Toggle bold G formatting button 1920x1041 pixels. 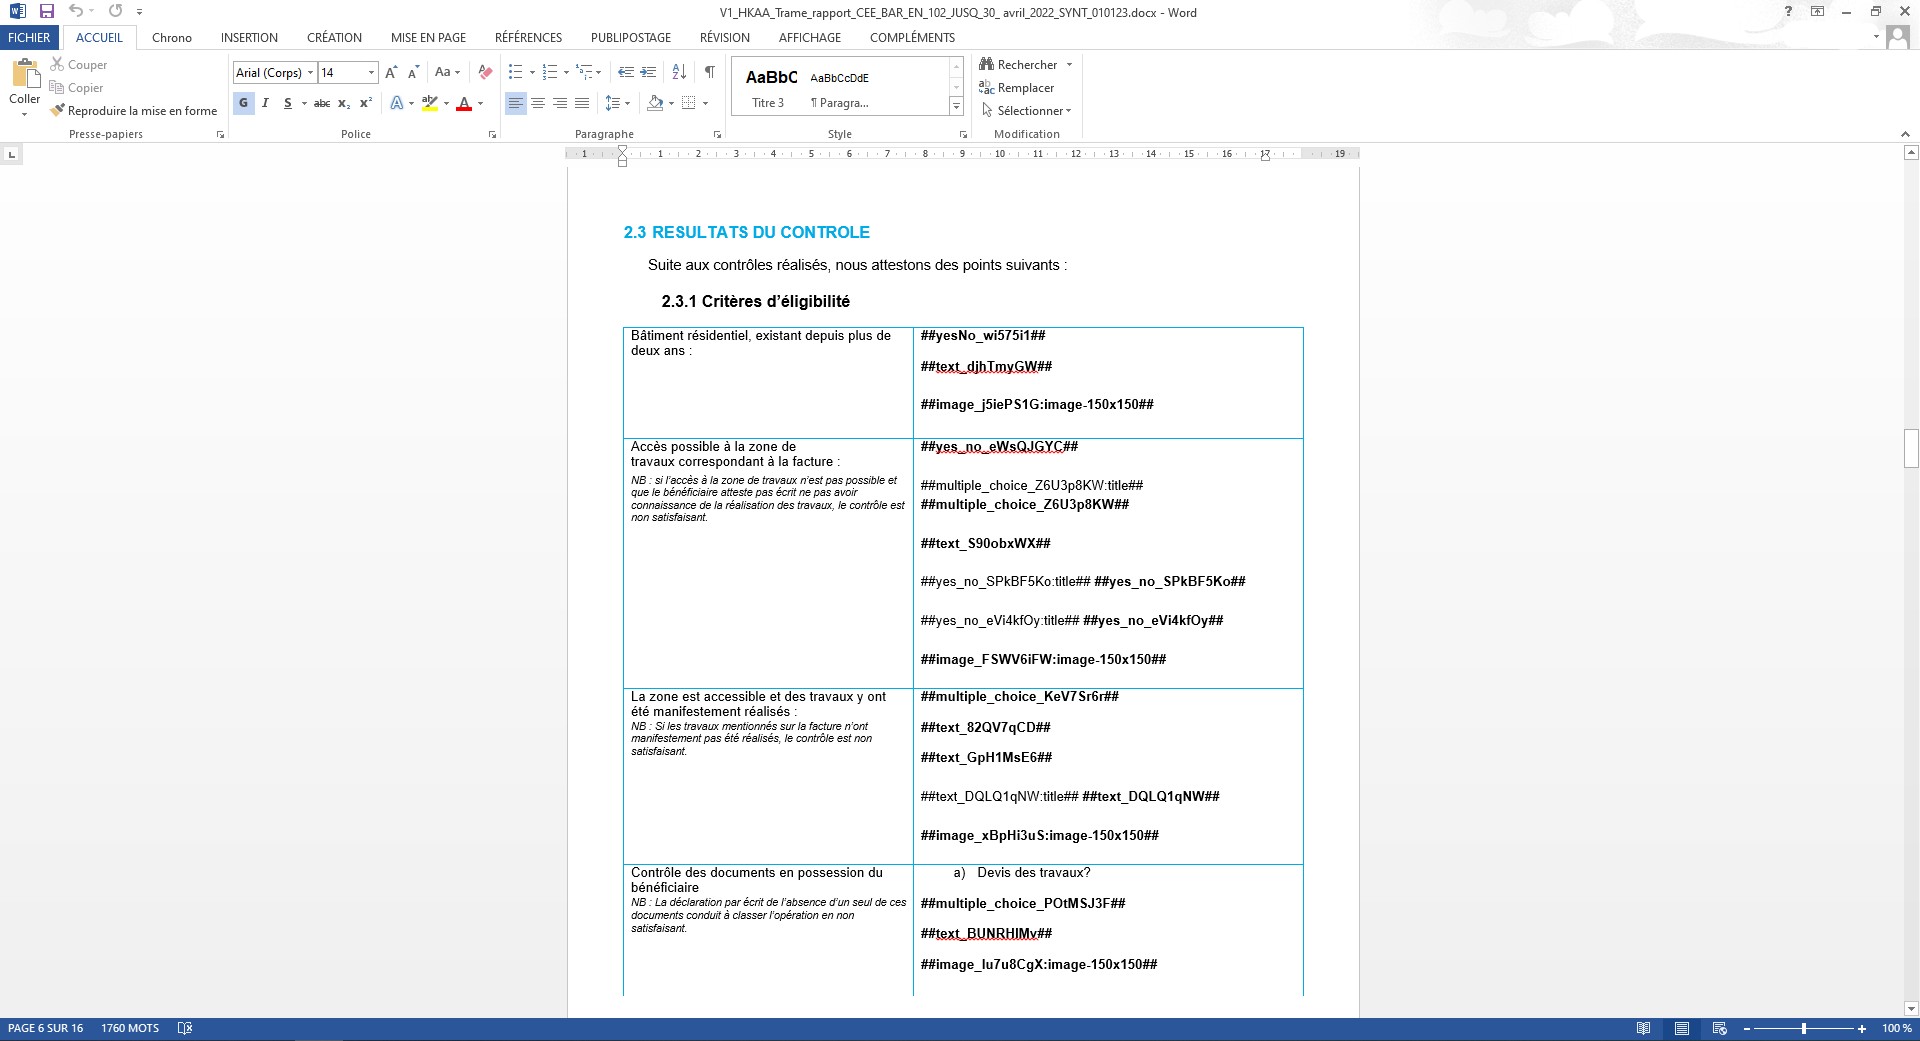coord(243,103)
